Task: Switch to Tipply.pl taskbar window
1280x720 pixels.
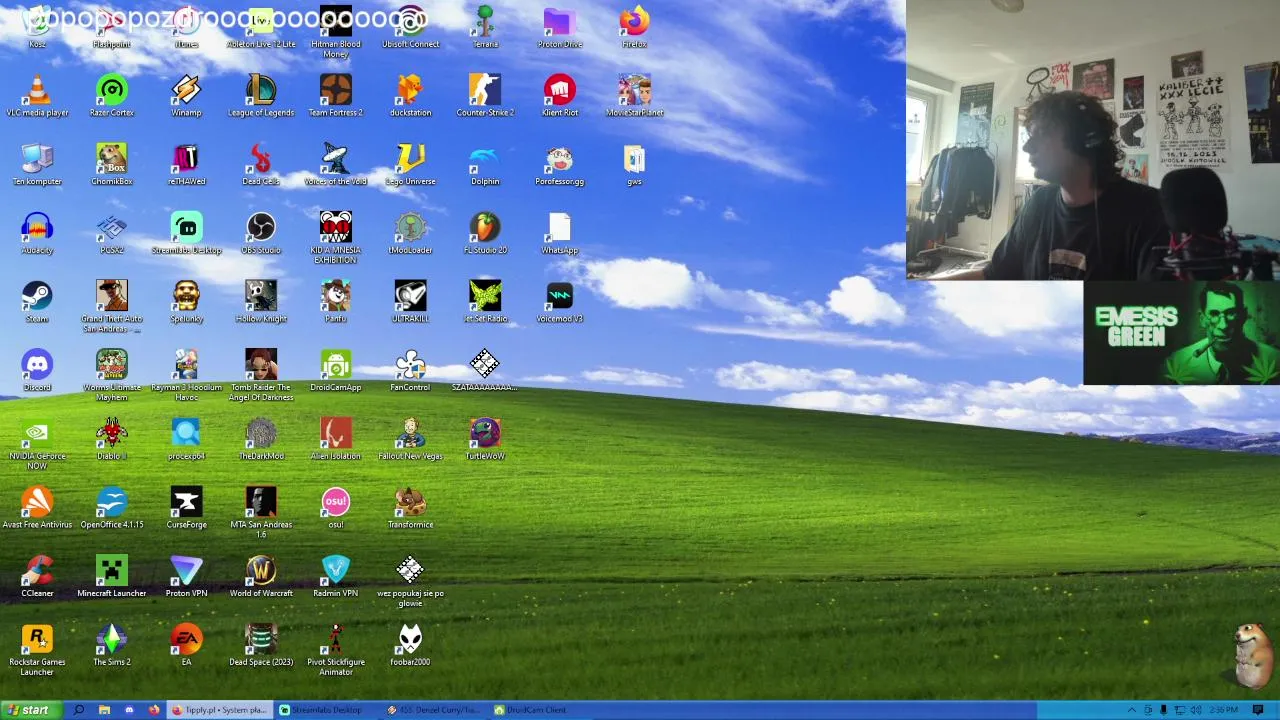Action: 219,710
